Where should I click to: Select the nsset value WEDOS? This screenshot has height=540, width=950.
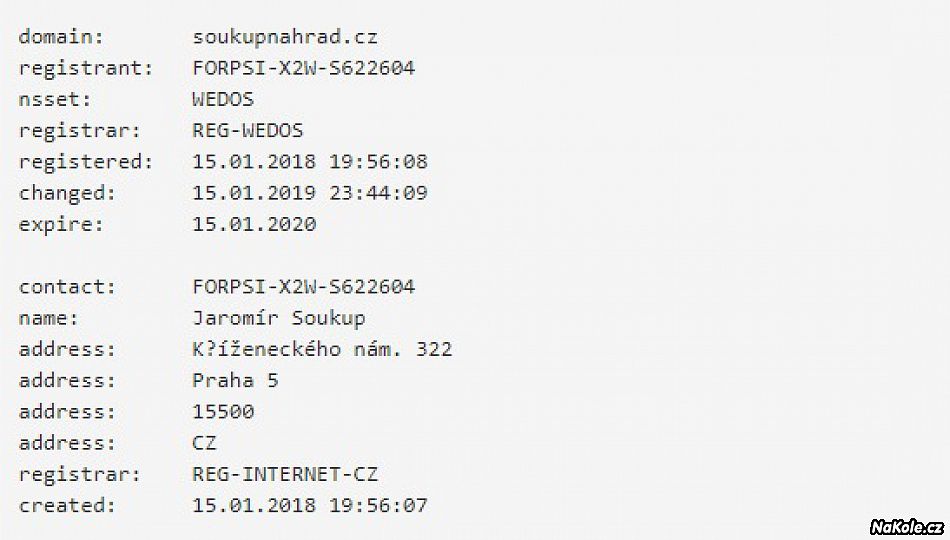tap(223, 99)
